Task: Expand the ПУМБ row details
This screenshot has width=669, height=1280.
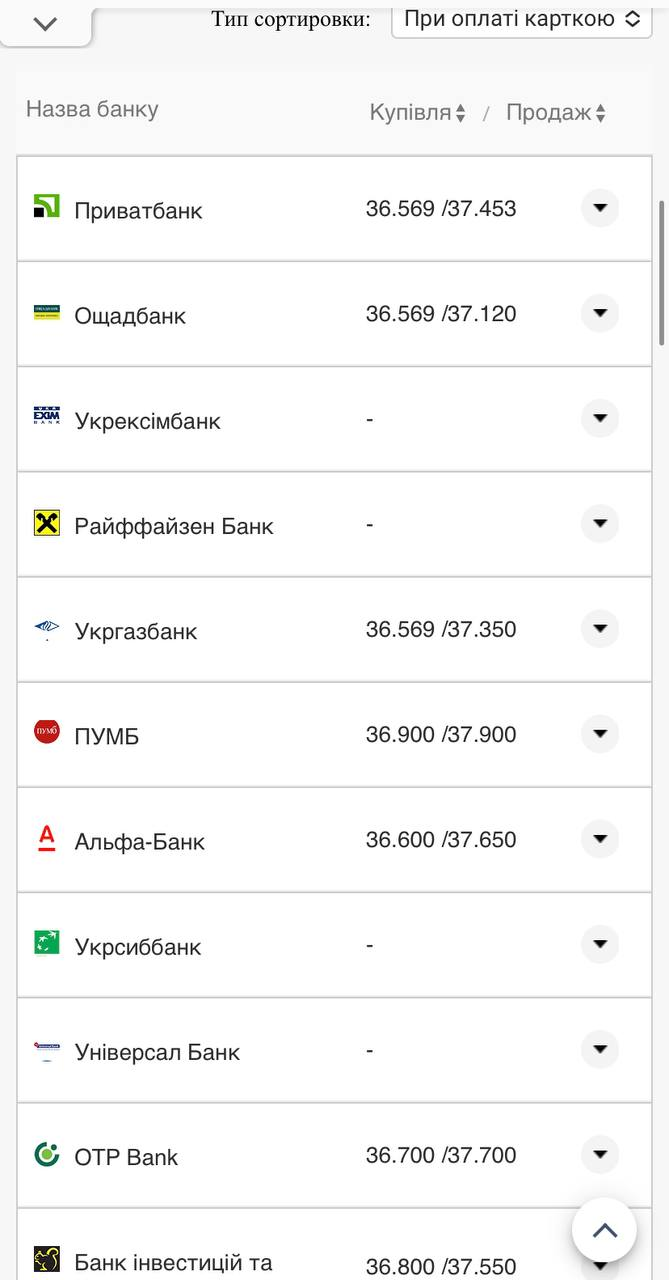Action: tap(600, 734)
